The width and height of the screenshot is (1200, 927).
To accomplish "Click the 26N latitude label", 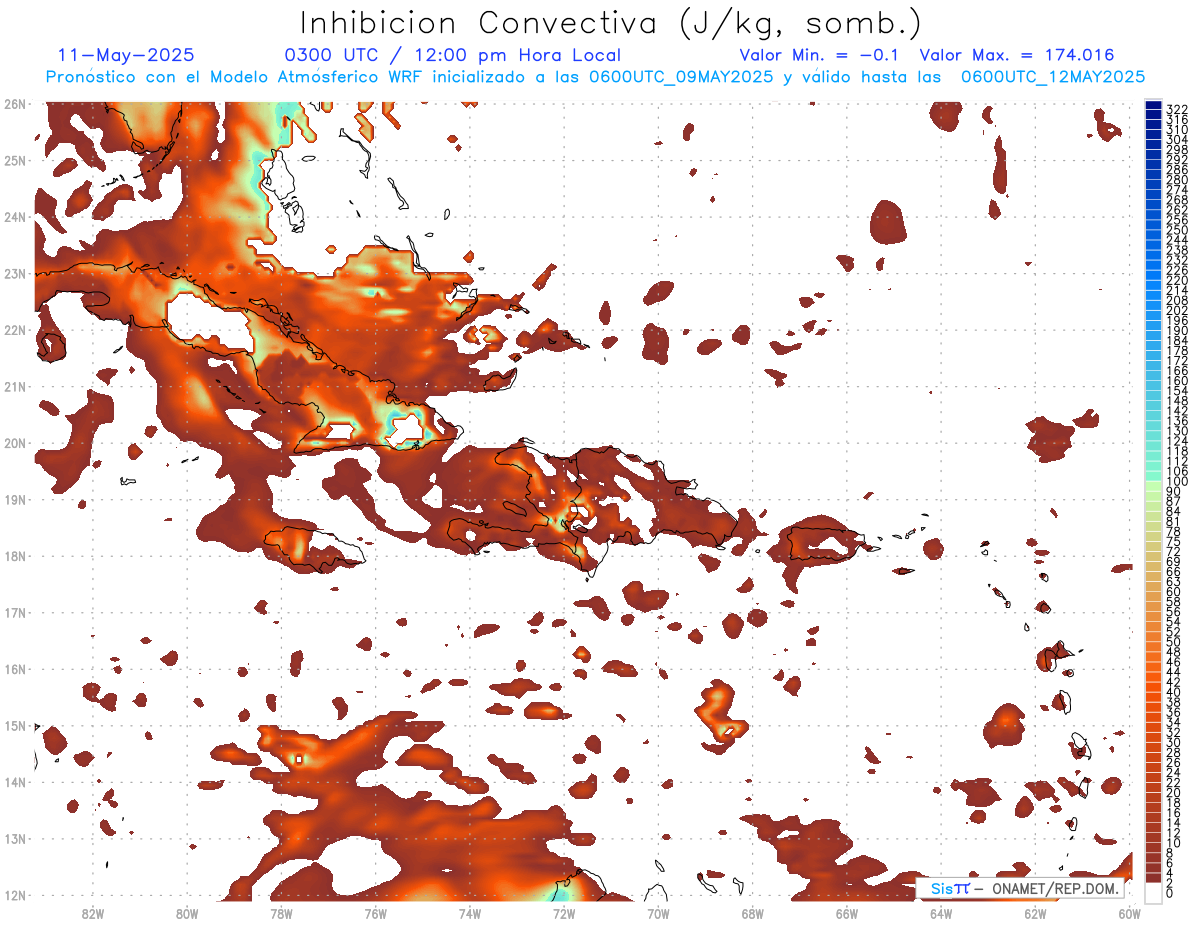I will click(x=14, y=104).
